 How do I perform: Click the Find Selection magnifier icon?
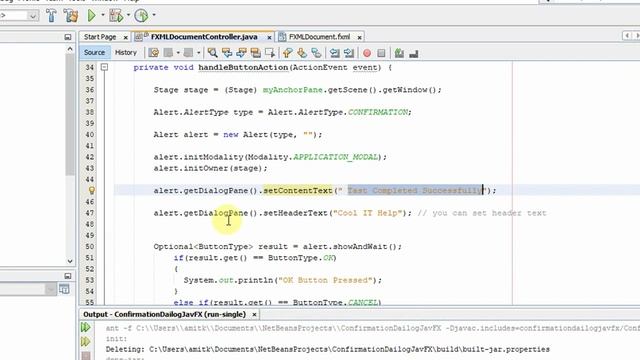click(x=212, y=53)
